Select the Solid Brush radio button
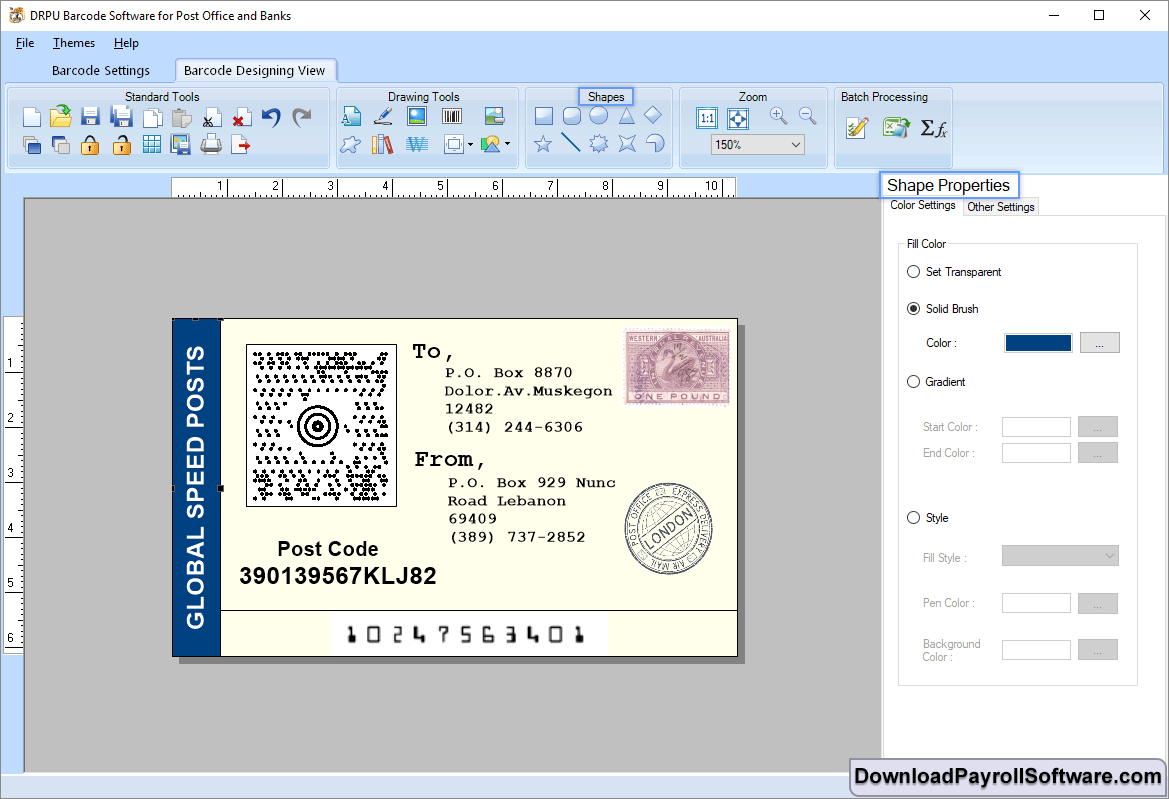 pos(913,309)
